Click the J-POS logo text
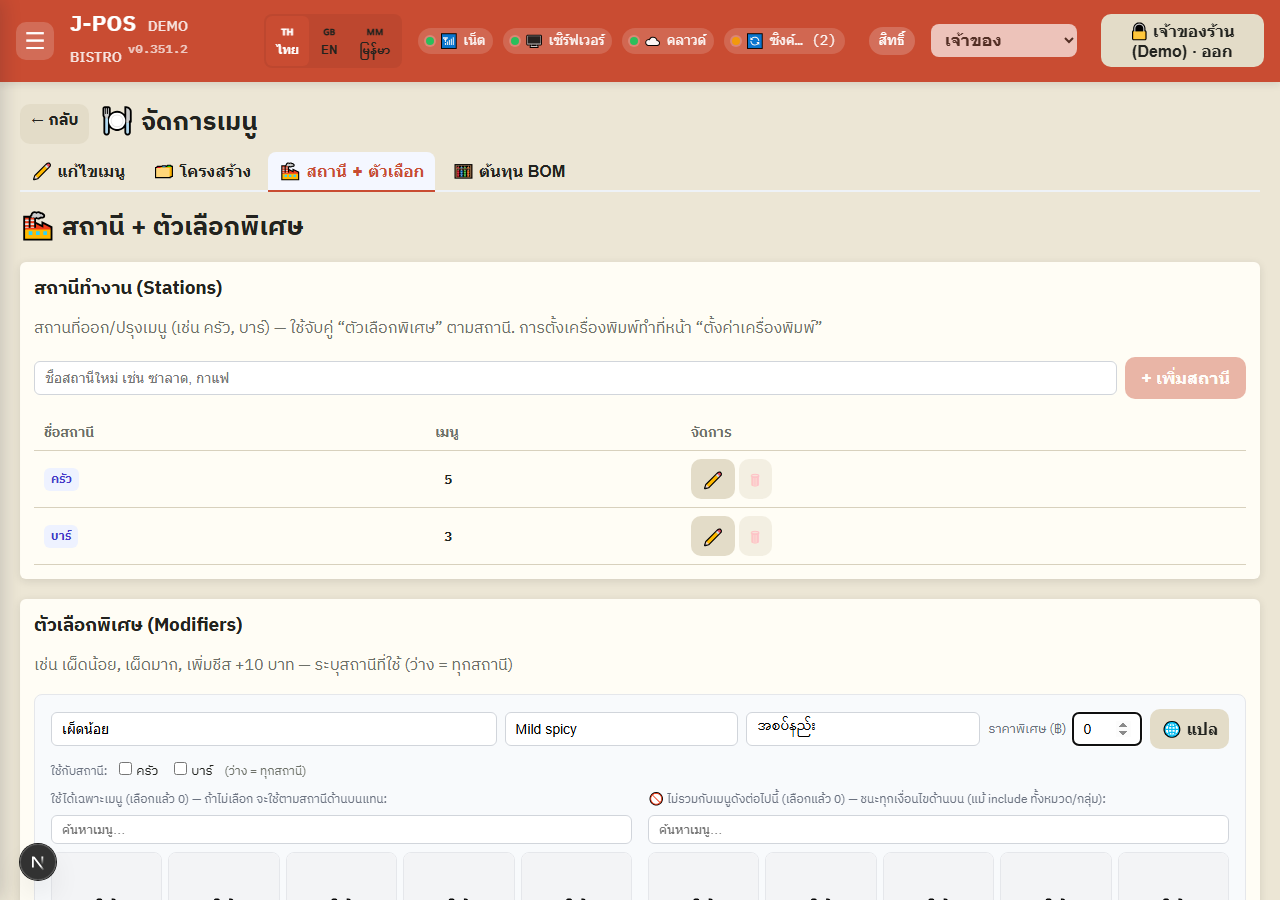The height and width of the screenshot is (900, 1280). (x=103, y=24)
